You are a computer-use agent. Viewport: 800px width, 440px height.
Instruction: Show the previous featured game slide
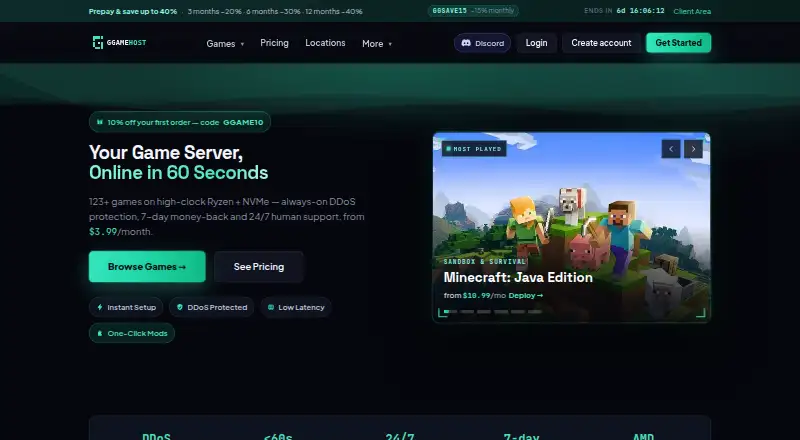[671, 149]
